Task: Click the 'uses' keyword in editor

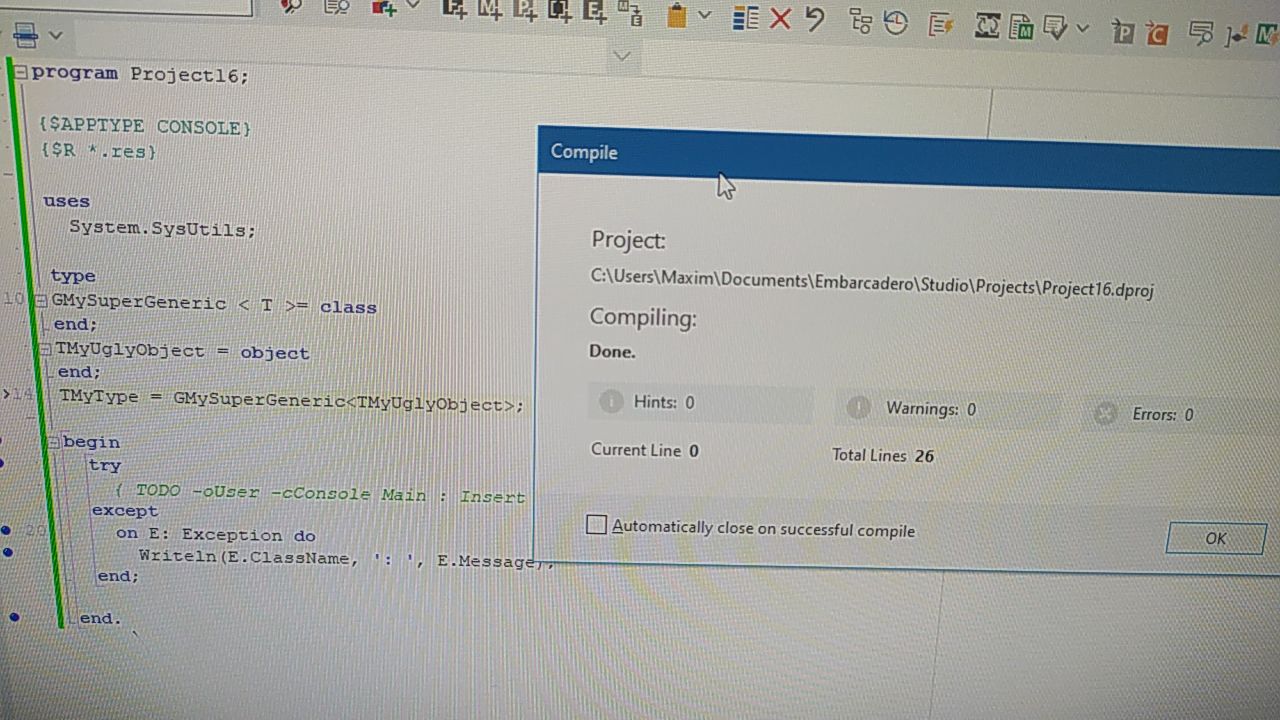Action: pyautogui.click(x=66, y=201)
